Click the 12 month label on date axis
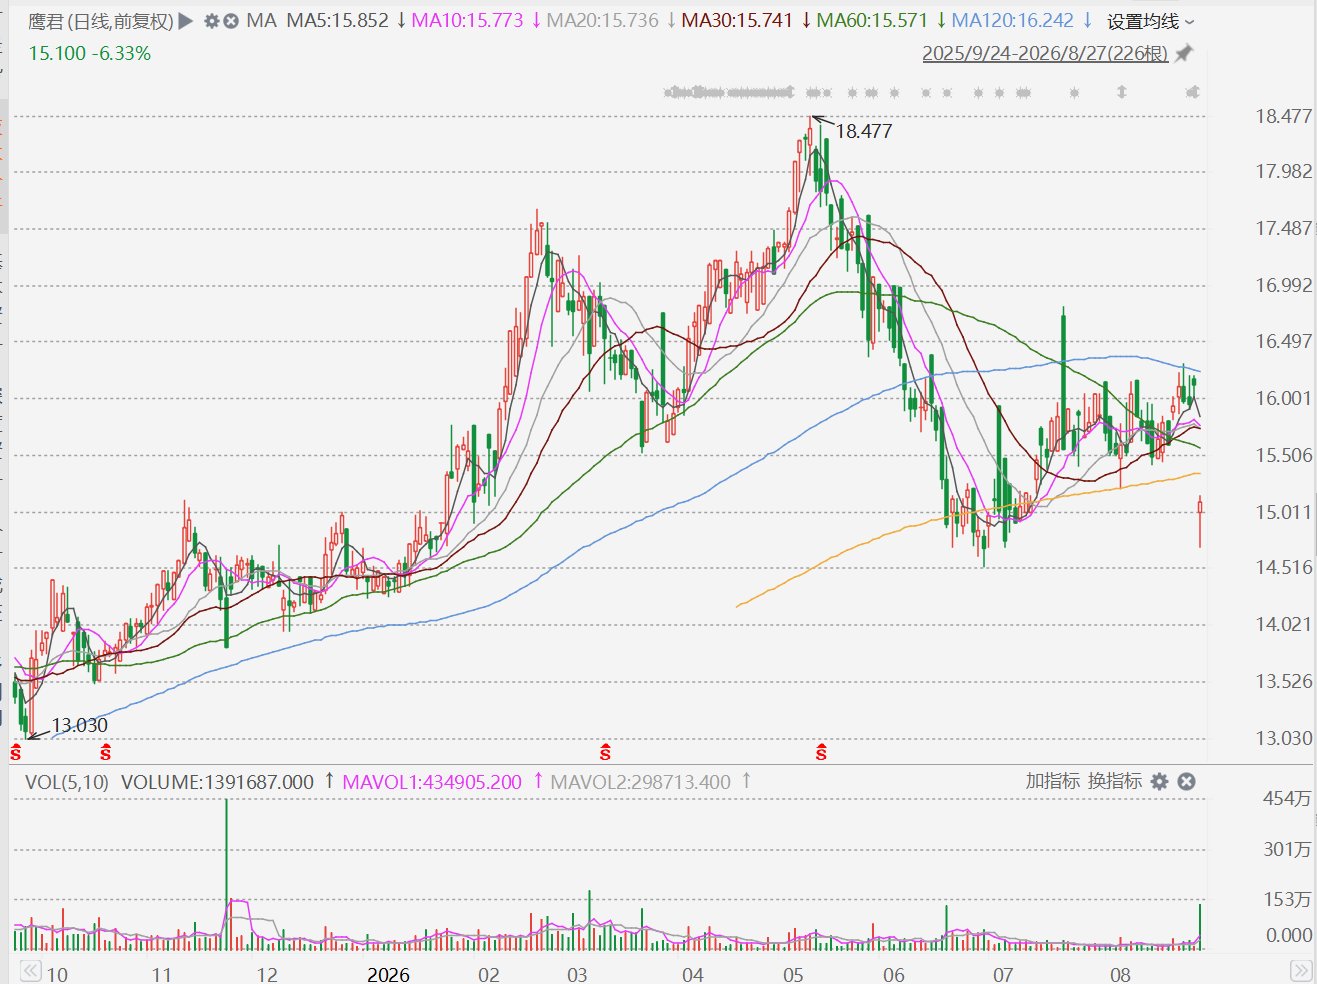 click(x=267, y=974)
